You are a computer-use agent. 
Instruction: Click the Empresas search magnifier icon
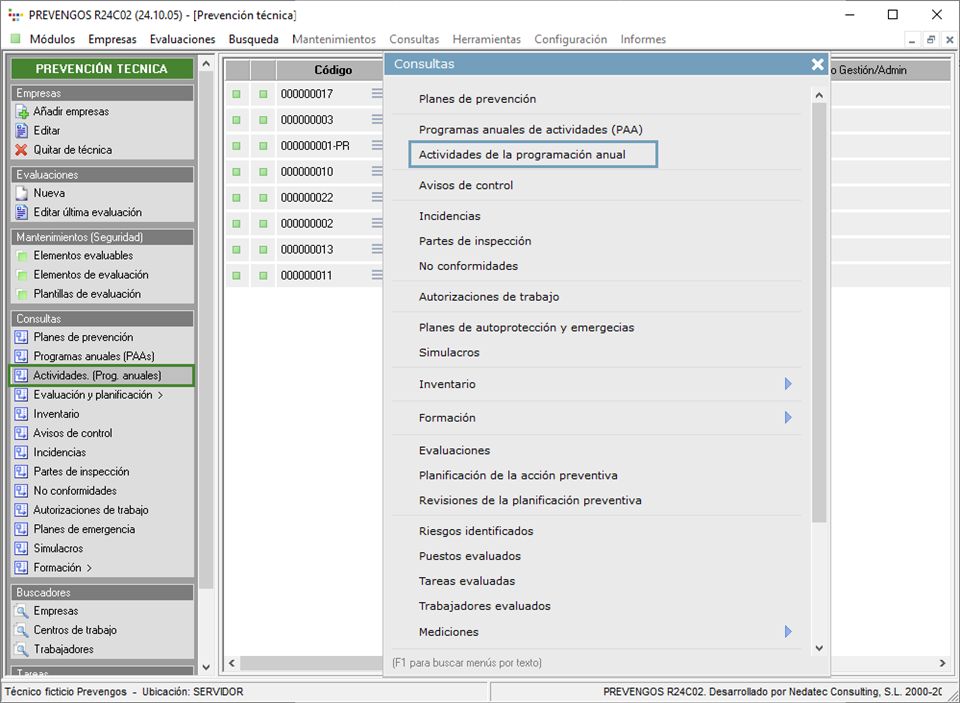[x=23, y=611]
